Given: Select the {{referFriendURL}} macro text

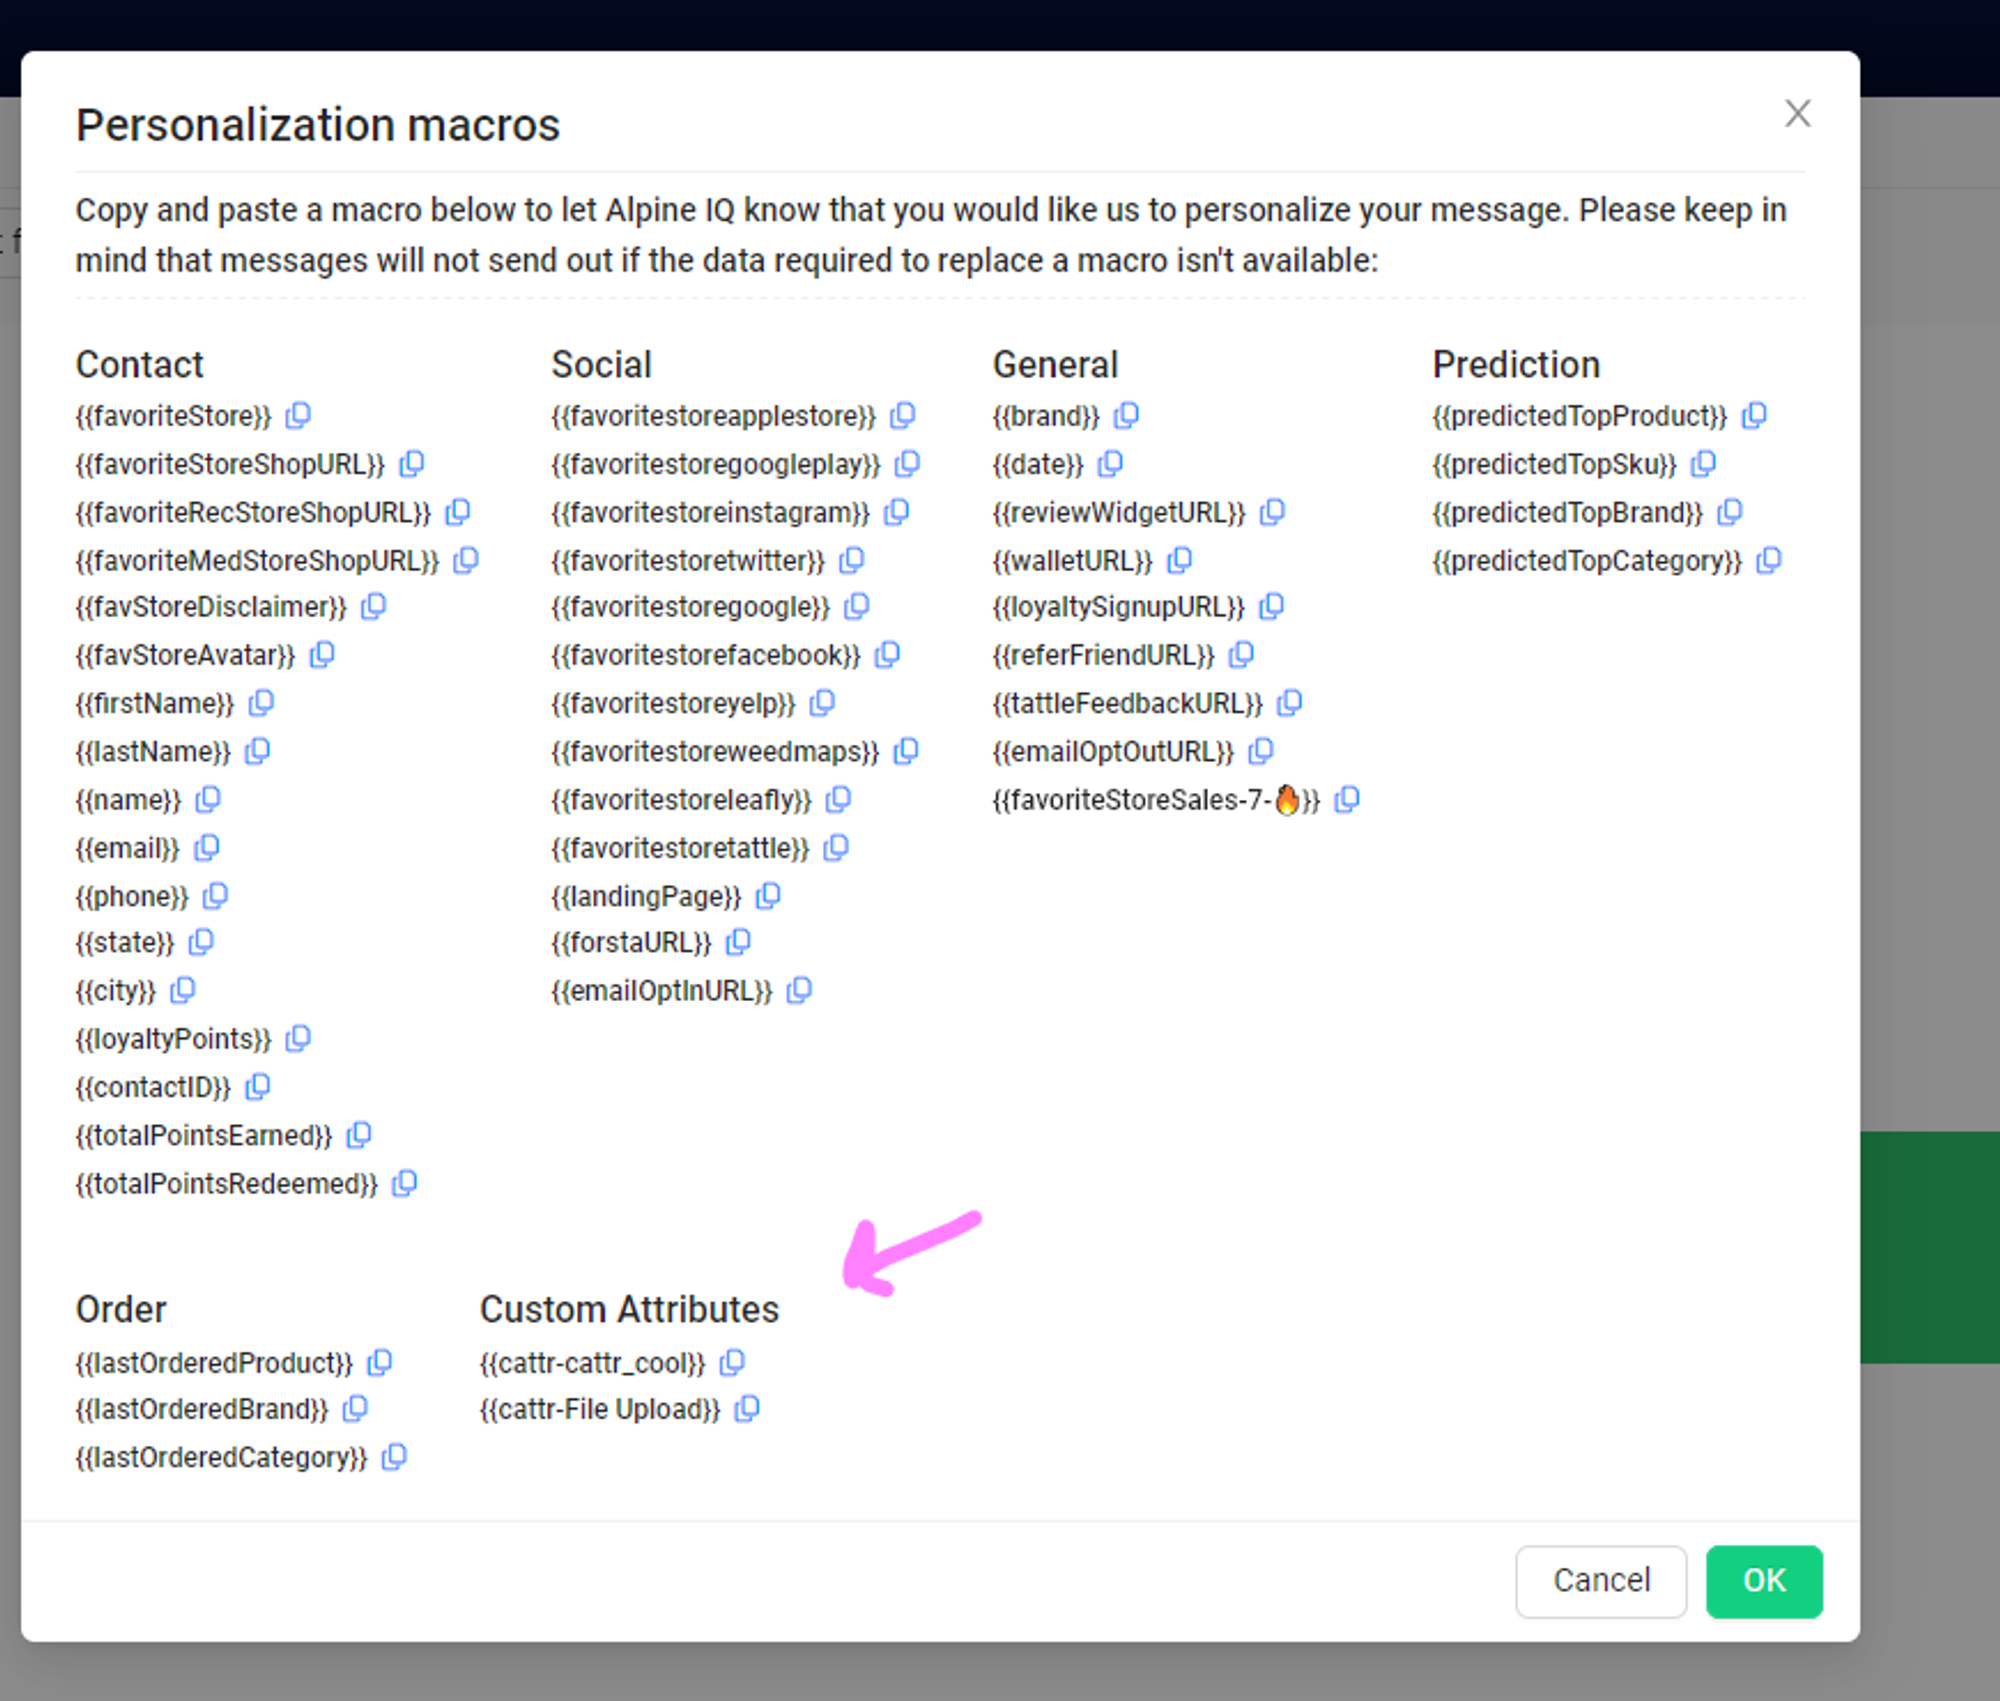Looking at the screenshot, I should point(1103,656).
